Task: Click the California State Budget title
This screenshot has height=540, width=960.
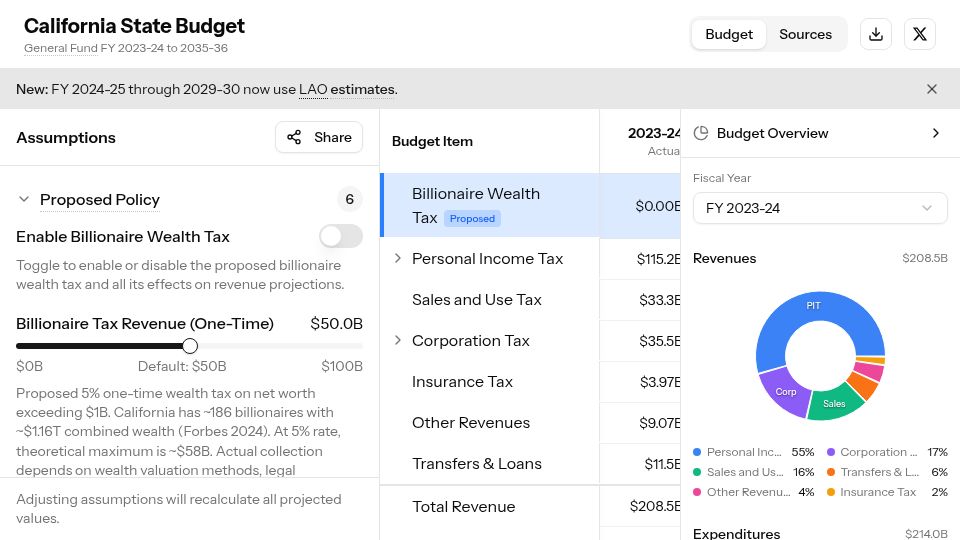Action: [134, 26]
